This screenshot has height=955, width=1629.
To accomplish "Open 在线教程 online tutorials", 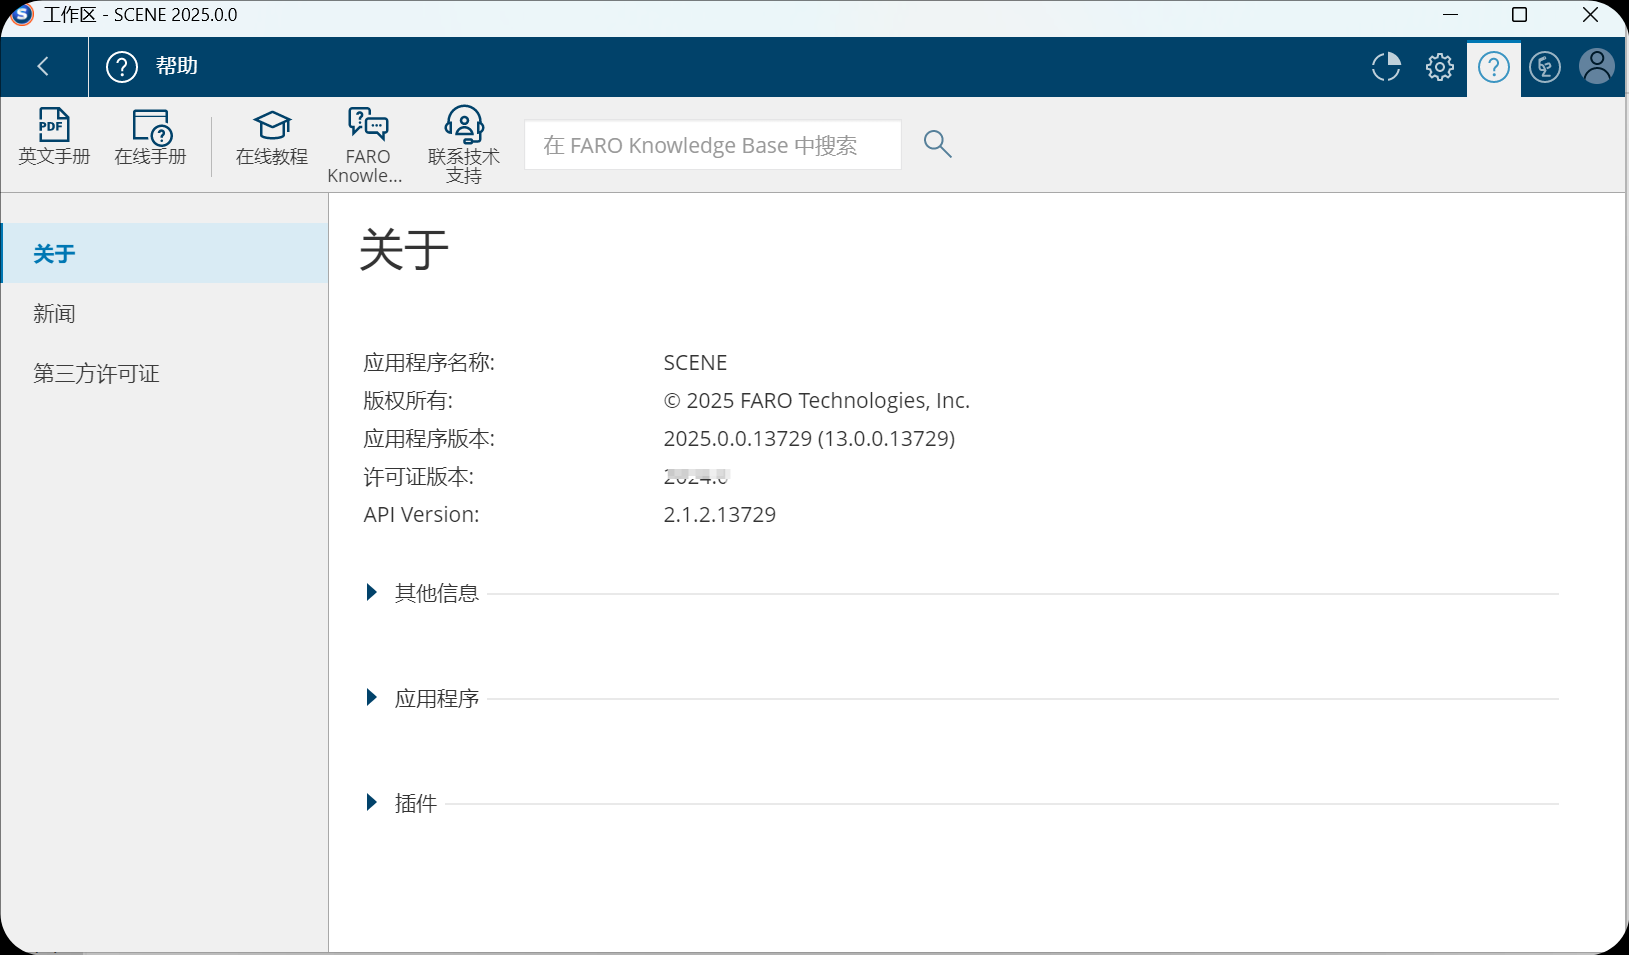I will [272, 137].
